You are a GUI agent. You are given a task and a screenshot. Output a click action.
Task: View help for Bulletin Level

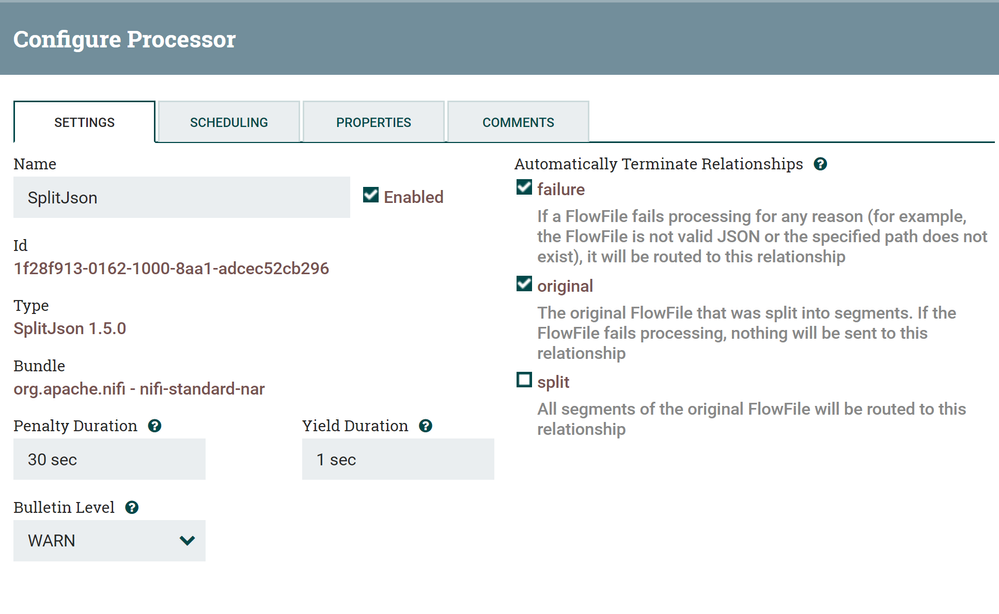tap(131, 507)
